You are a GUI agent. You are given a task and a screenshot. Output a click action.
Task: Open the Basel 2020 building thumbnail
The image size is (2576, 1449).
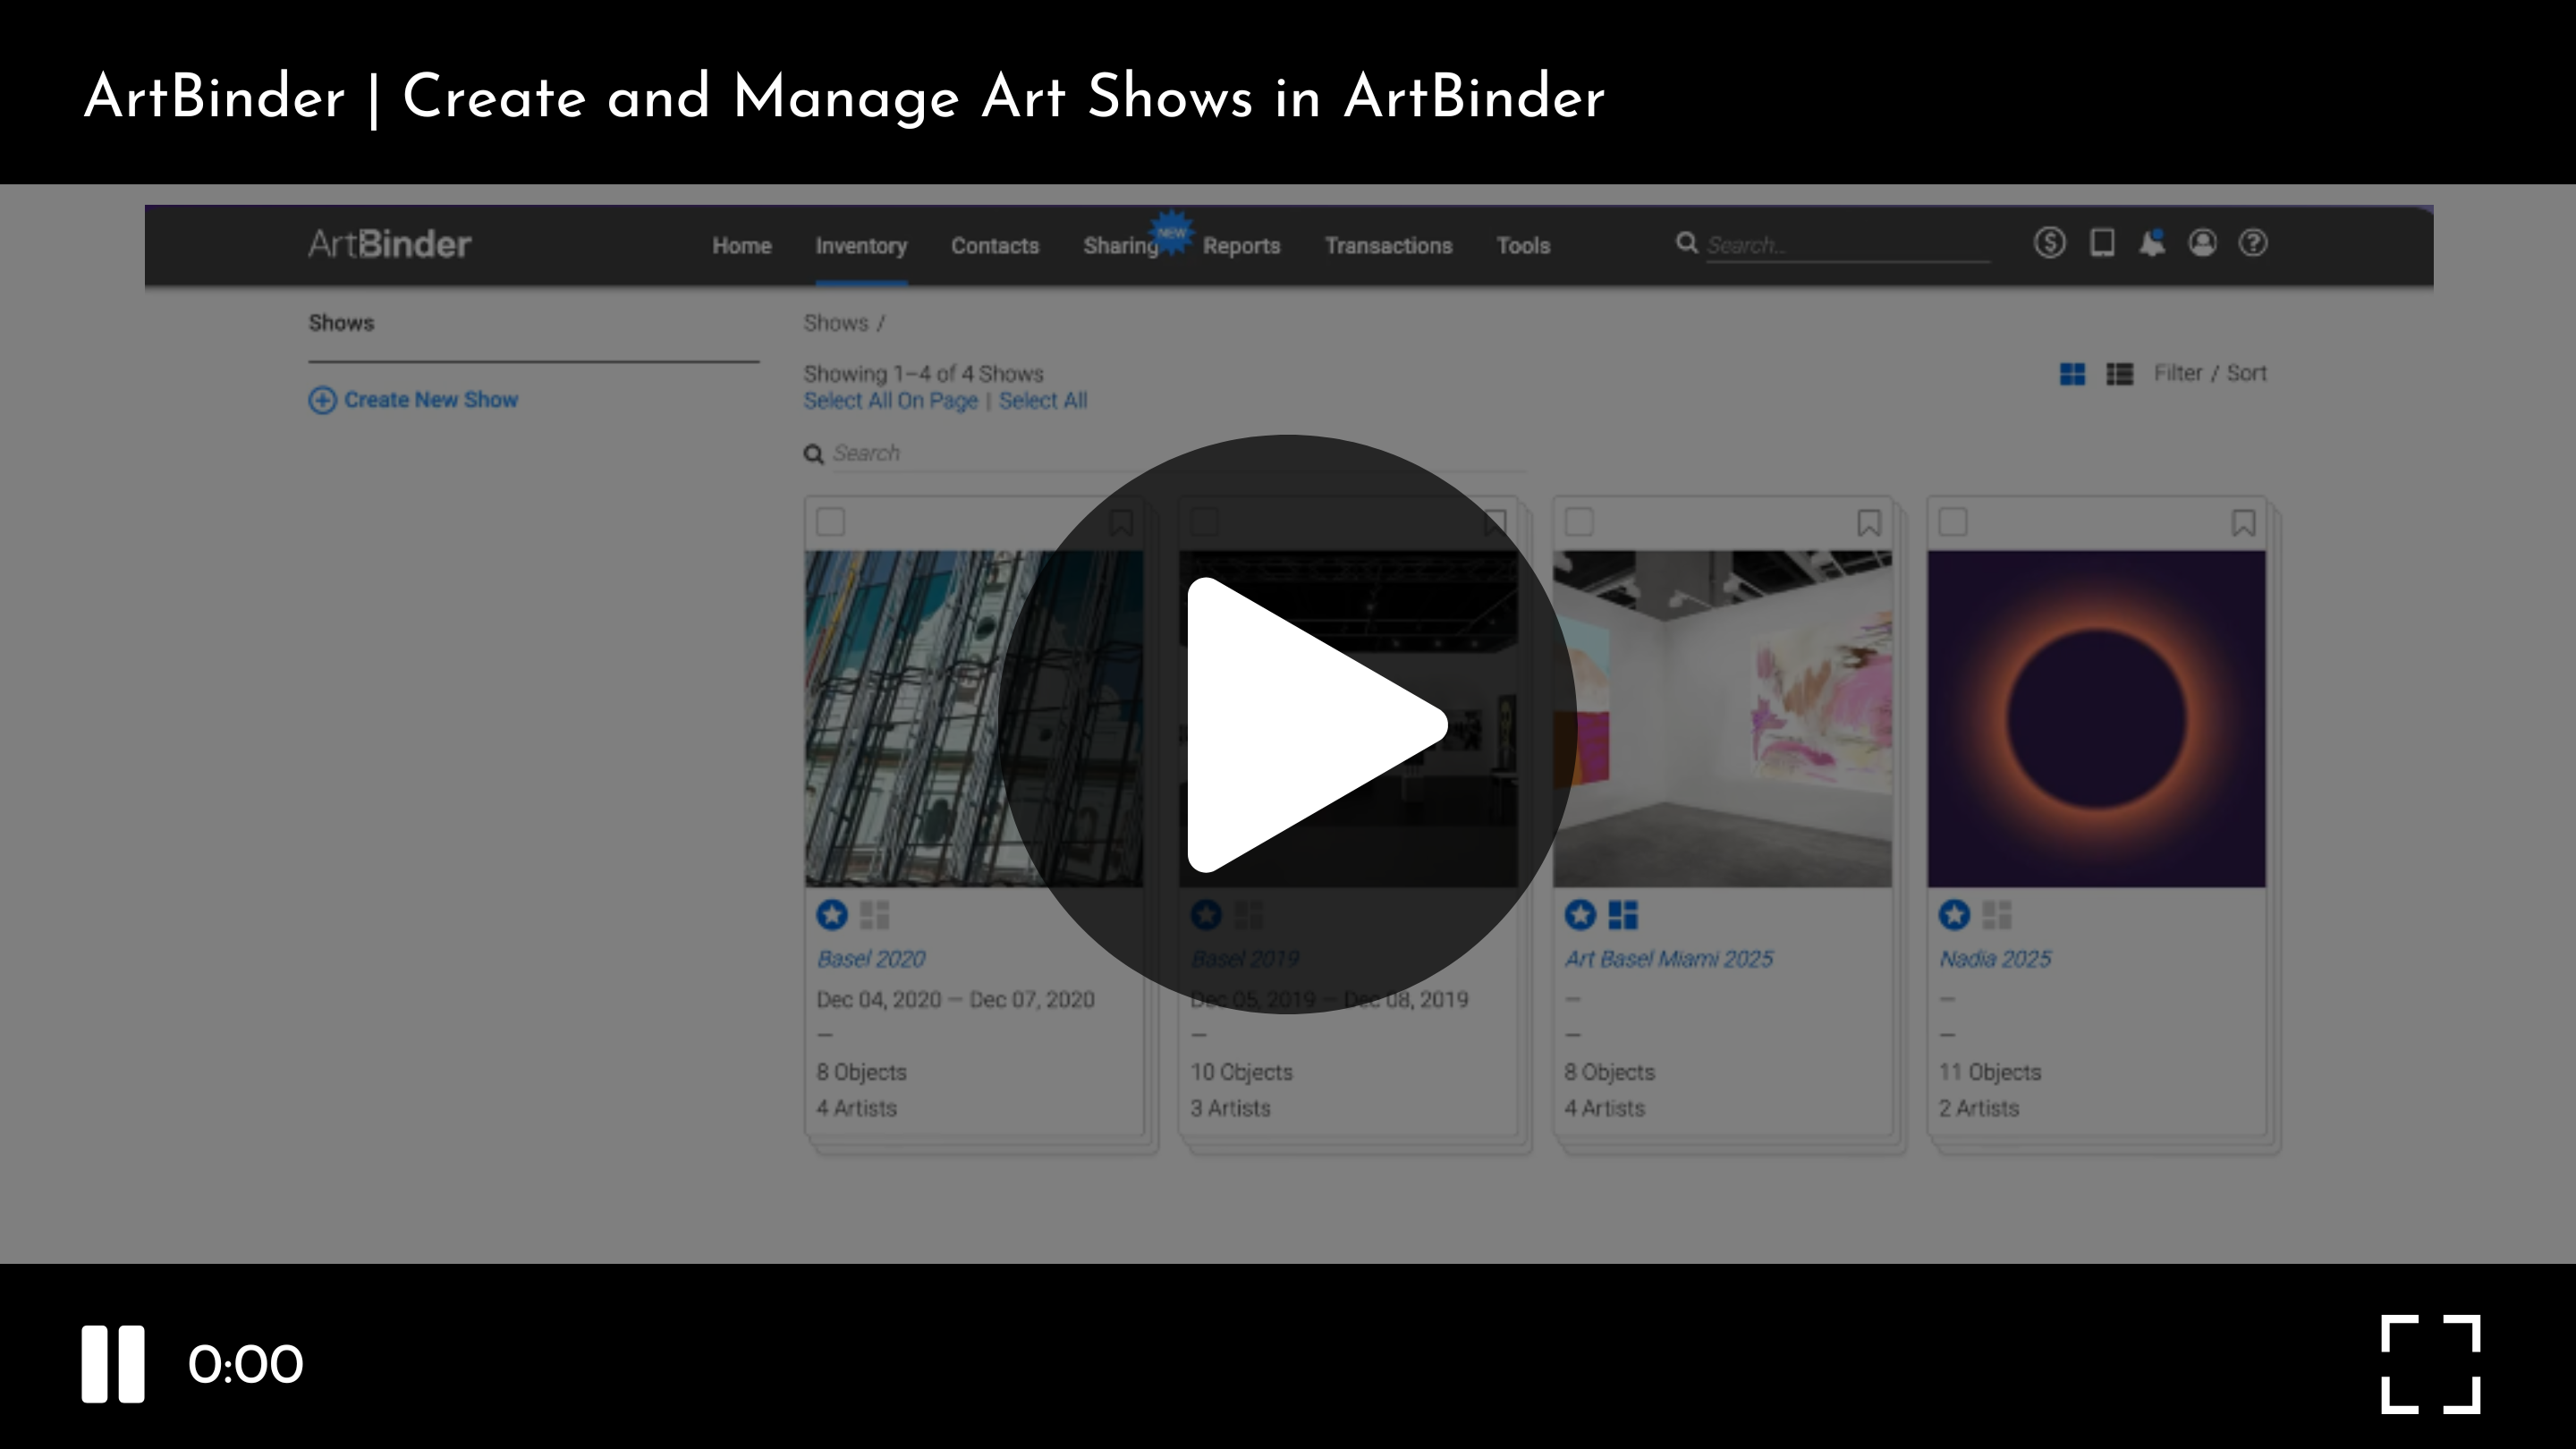click(x=973, y=719)
